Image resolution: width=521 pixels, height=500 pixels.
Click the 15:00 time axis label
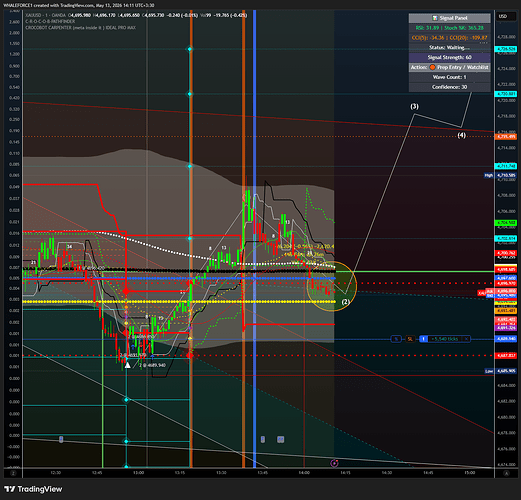point(470,473)
